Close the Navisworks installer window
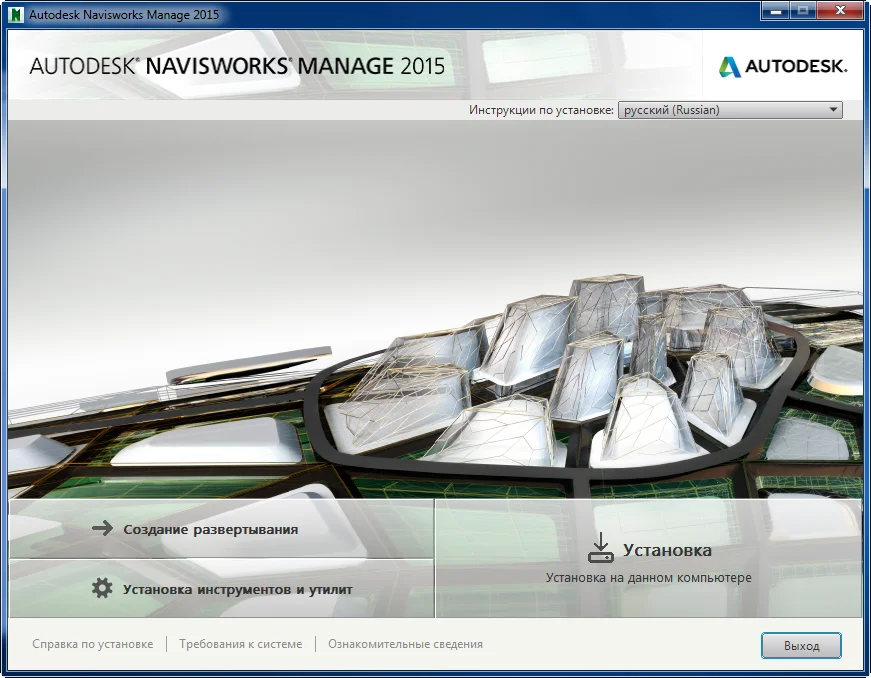Image resolution: width=871 pixels, height=678 pixels. point(838,12)
